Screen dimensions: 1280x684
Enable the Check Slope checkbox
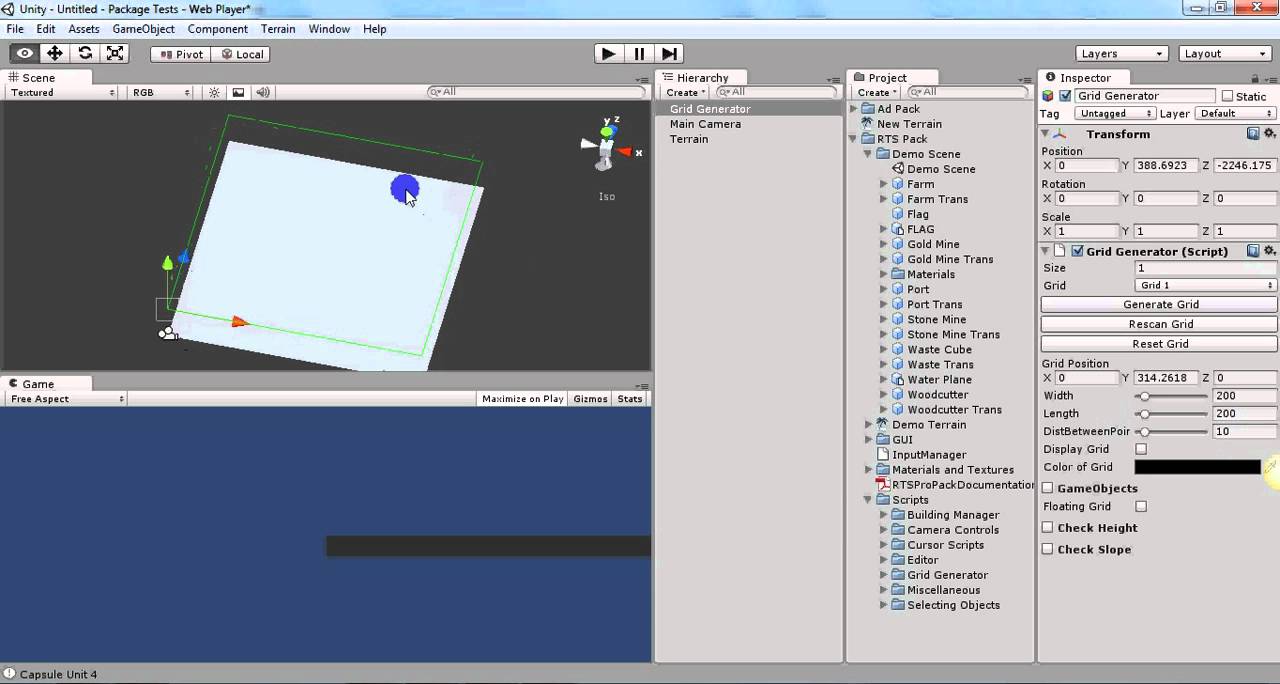[1048, 549]
